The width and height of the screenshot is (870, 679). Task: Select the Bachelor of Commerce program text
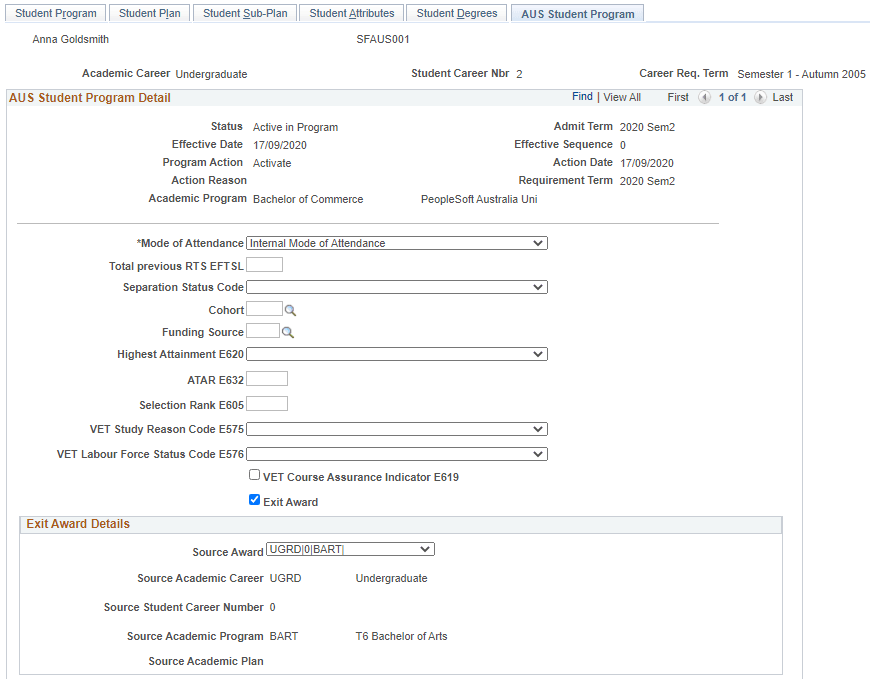click(308, 199)
